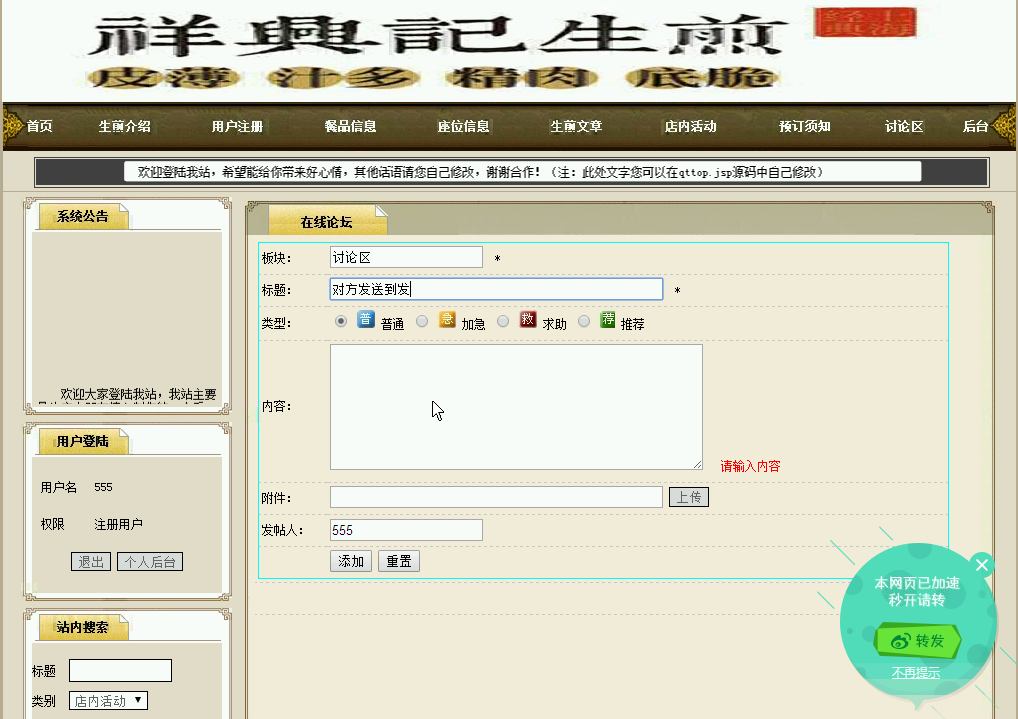Select the 加急 radio button
The height and width of the screenshot is (719, 1018).
click(x=422, y=321)
